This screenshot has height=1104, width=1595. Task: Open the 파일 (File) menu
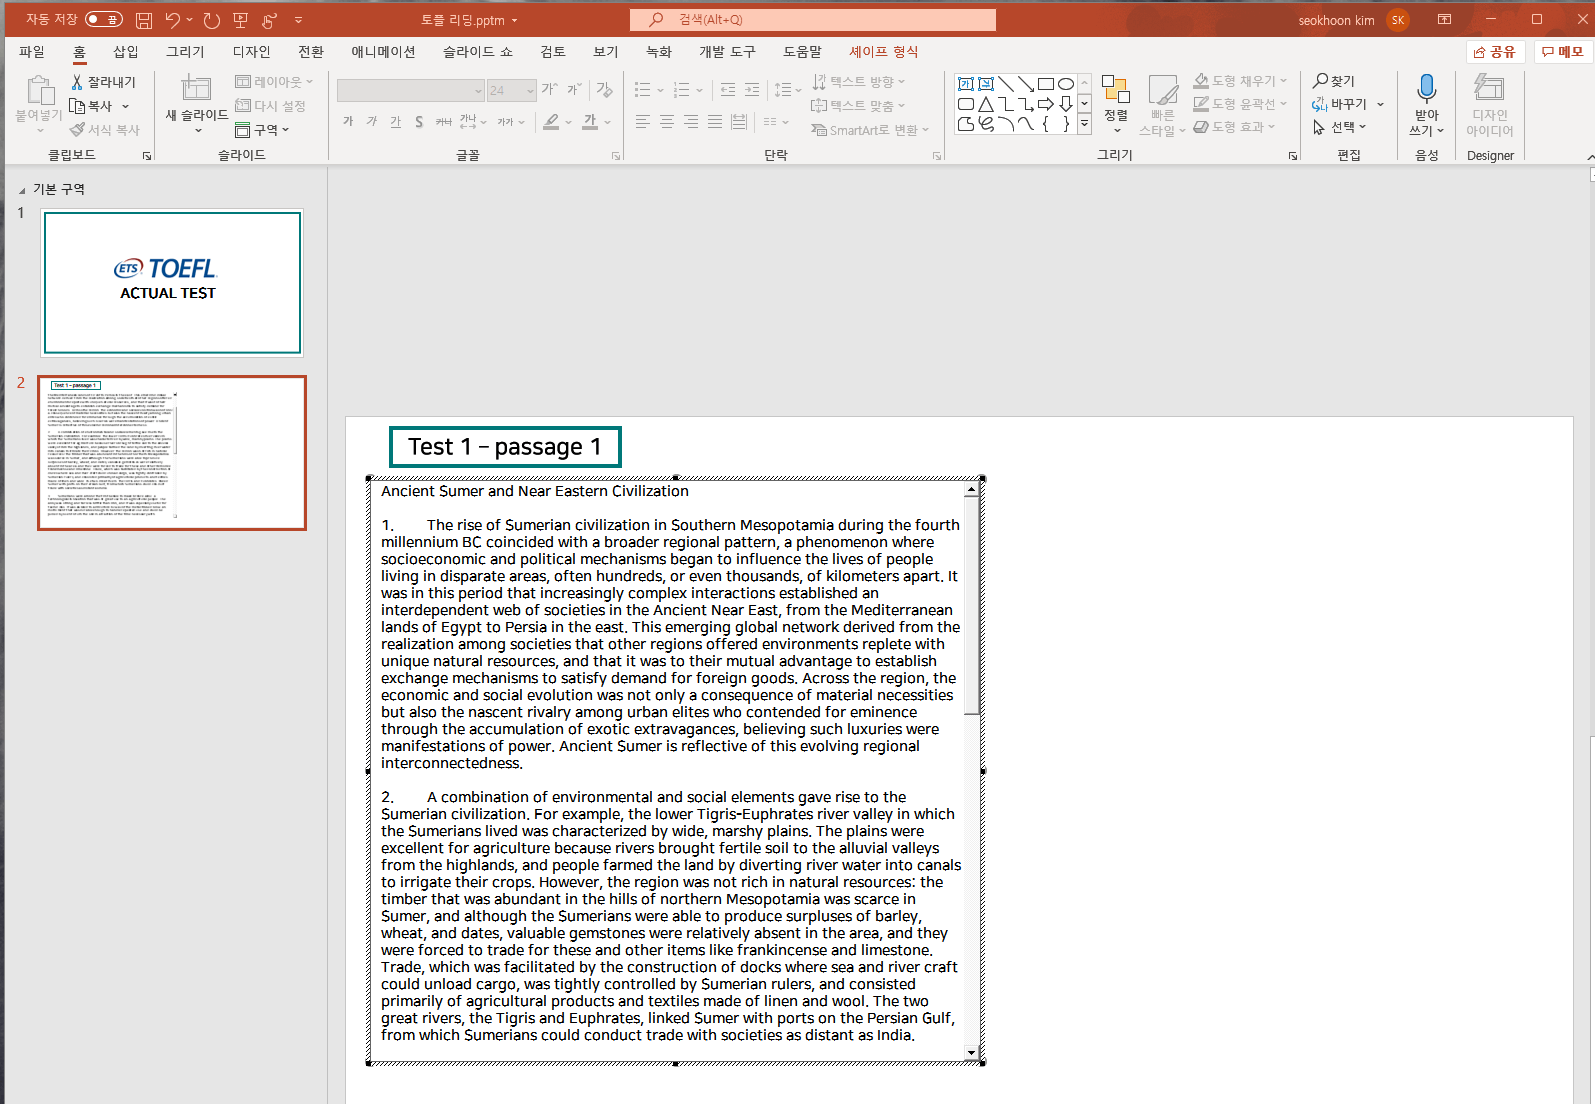[x=32, y=52]
